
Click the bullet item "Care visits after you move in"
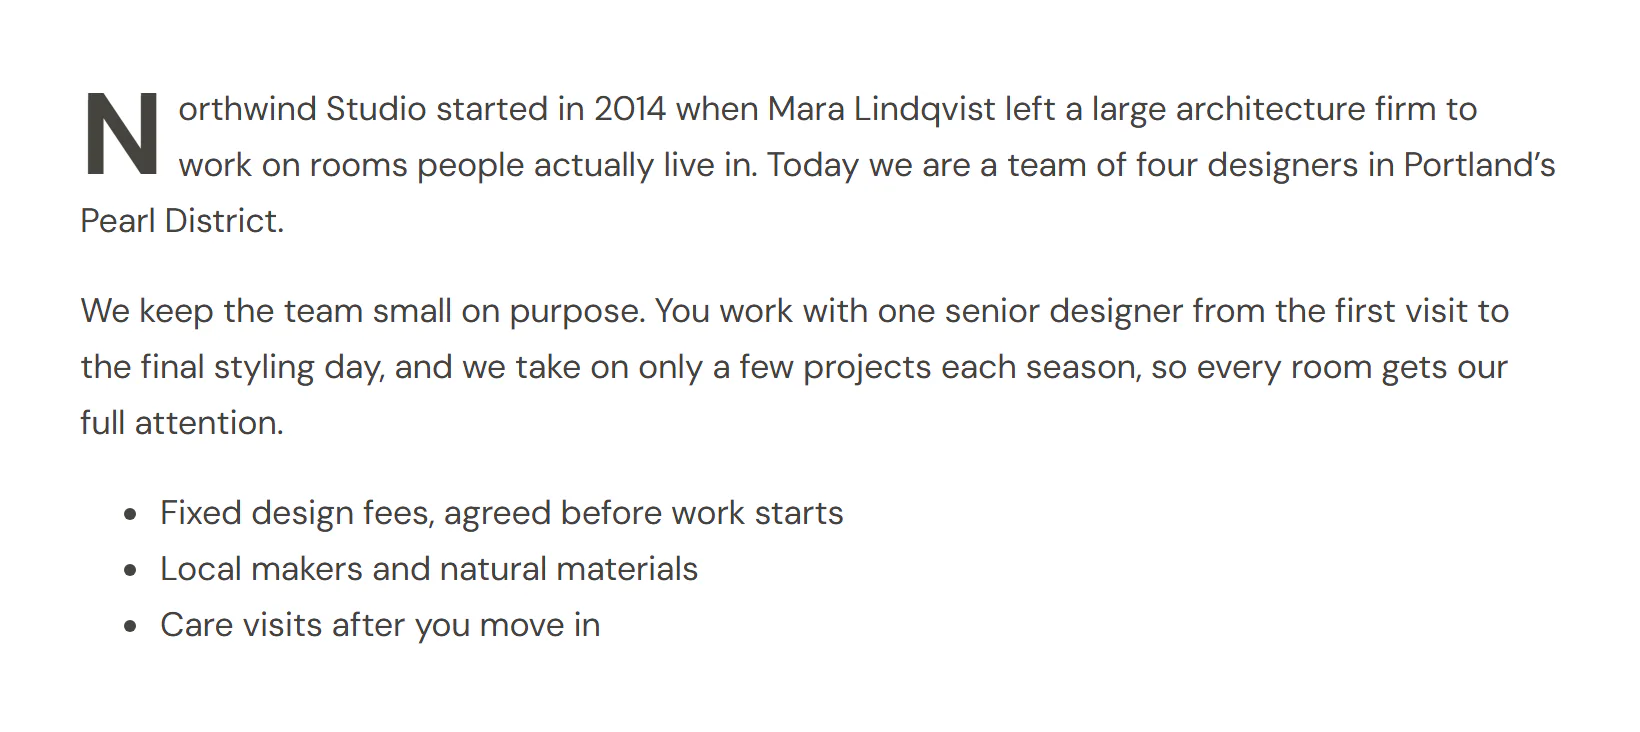pyautogui.click(x=380, y=625)
